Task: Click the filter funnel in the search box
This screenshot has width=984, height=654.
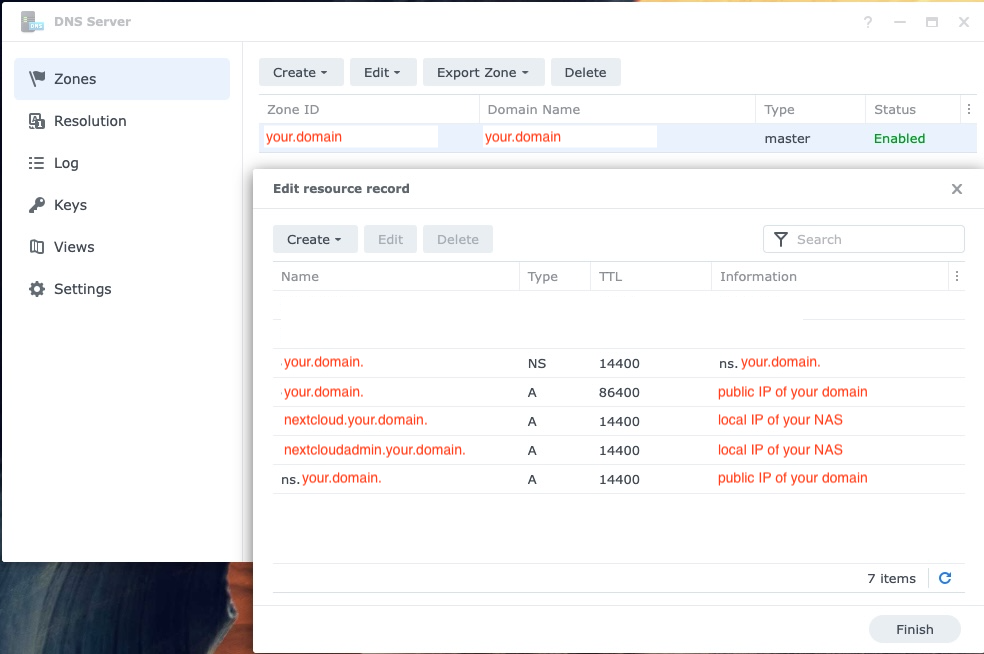Action: point(781,239)
